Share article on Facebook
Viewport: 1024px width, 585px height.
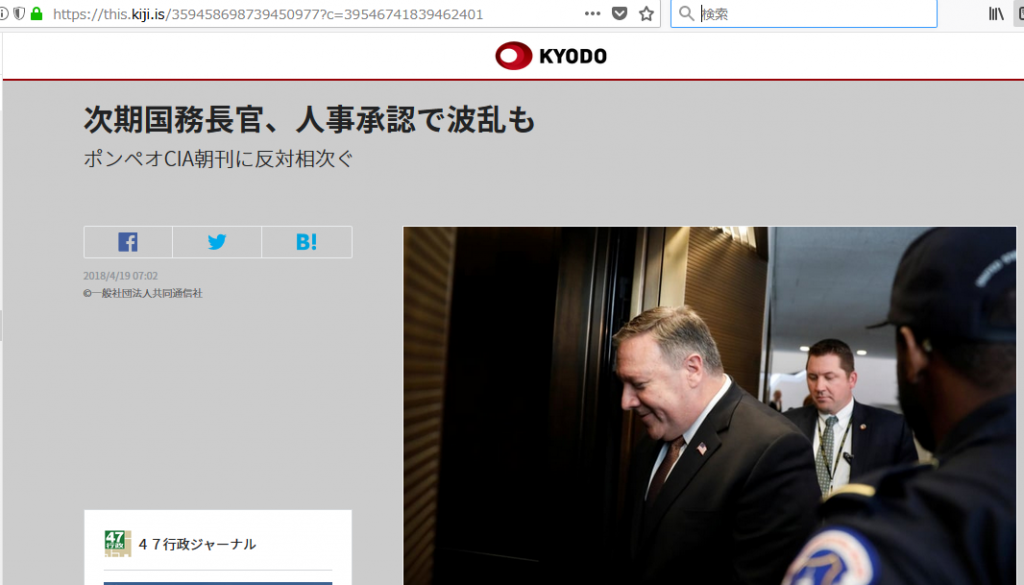(x=128, y=242)
